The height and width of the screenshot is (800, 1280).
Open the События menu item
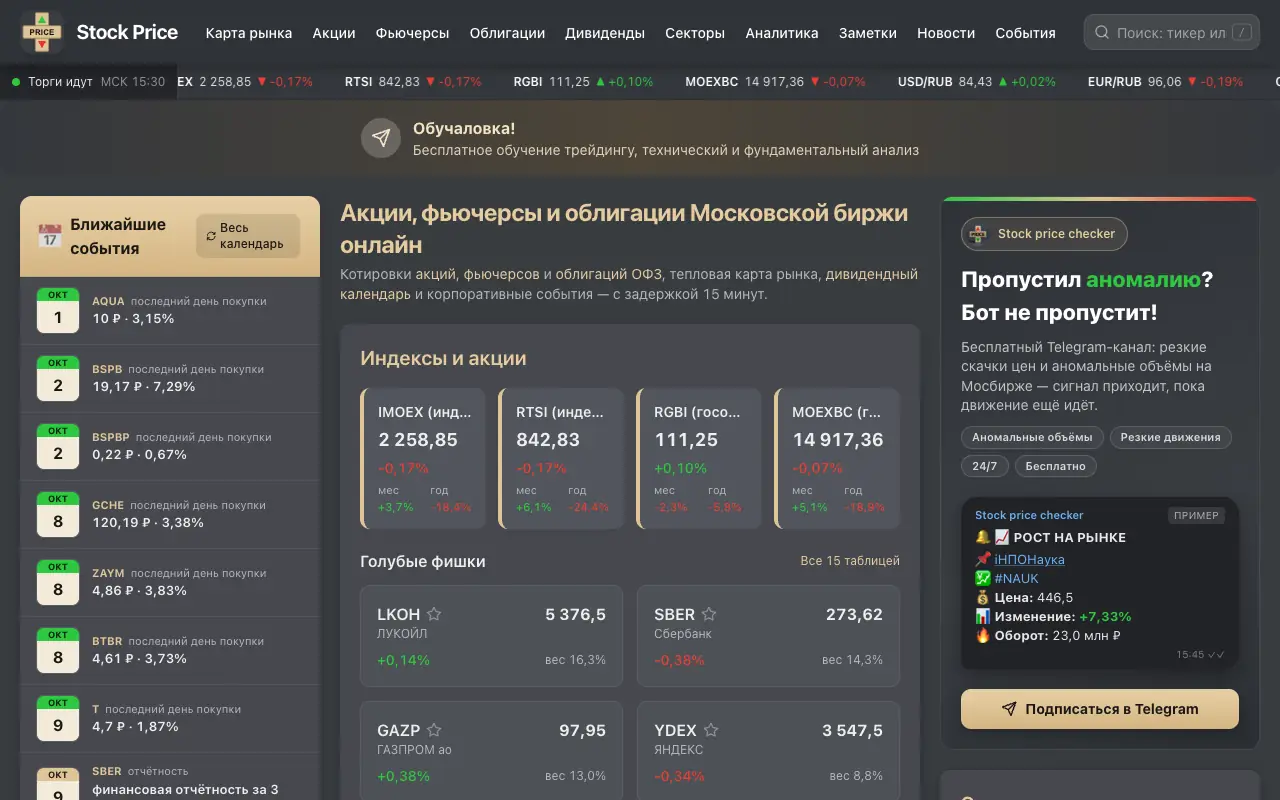pos(1025,33)
